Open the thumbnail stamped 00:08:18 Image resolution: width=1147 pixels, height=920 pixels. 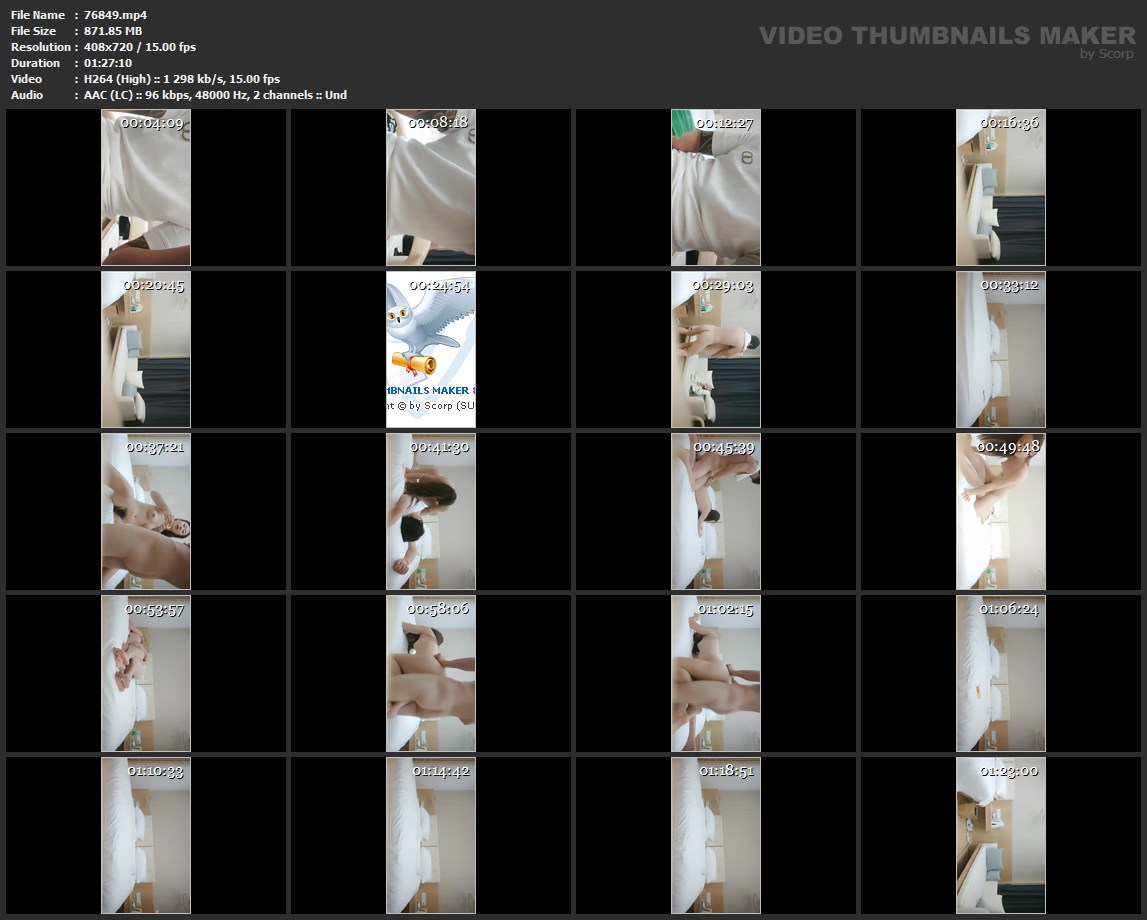pyautogui.click(x=431, y=187)
